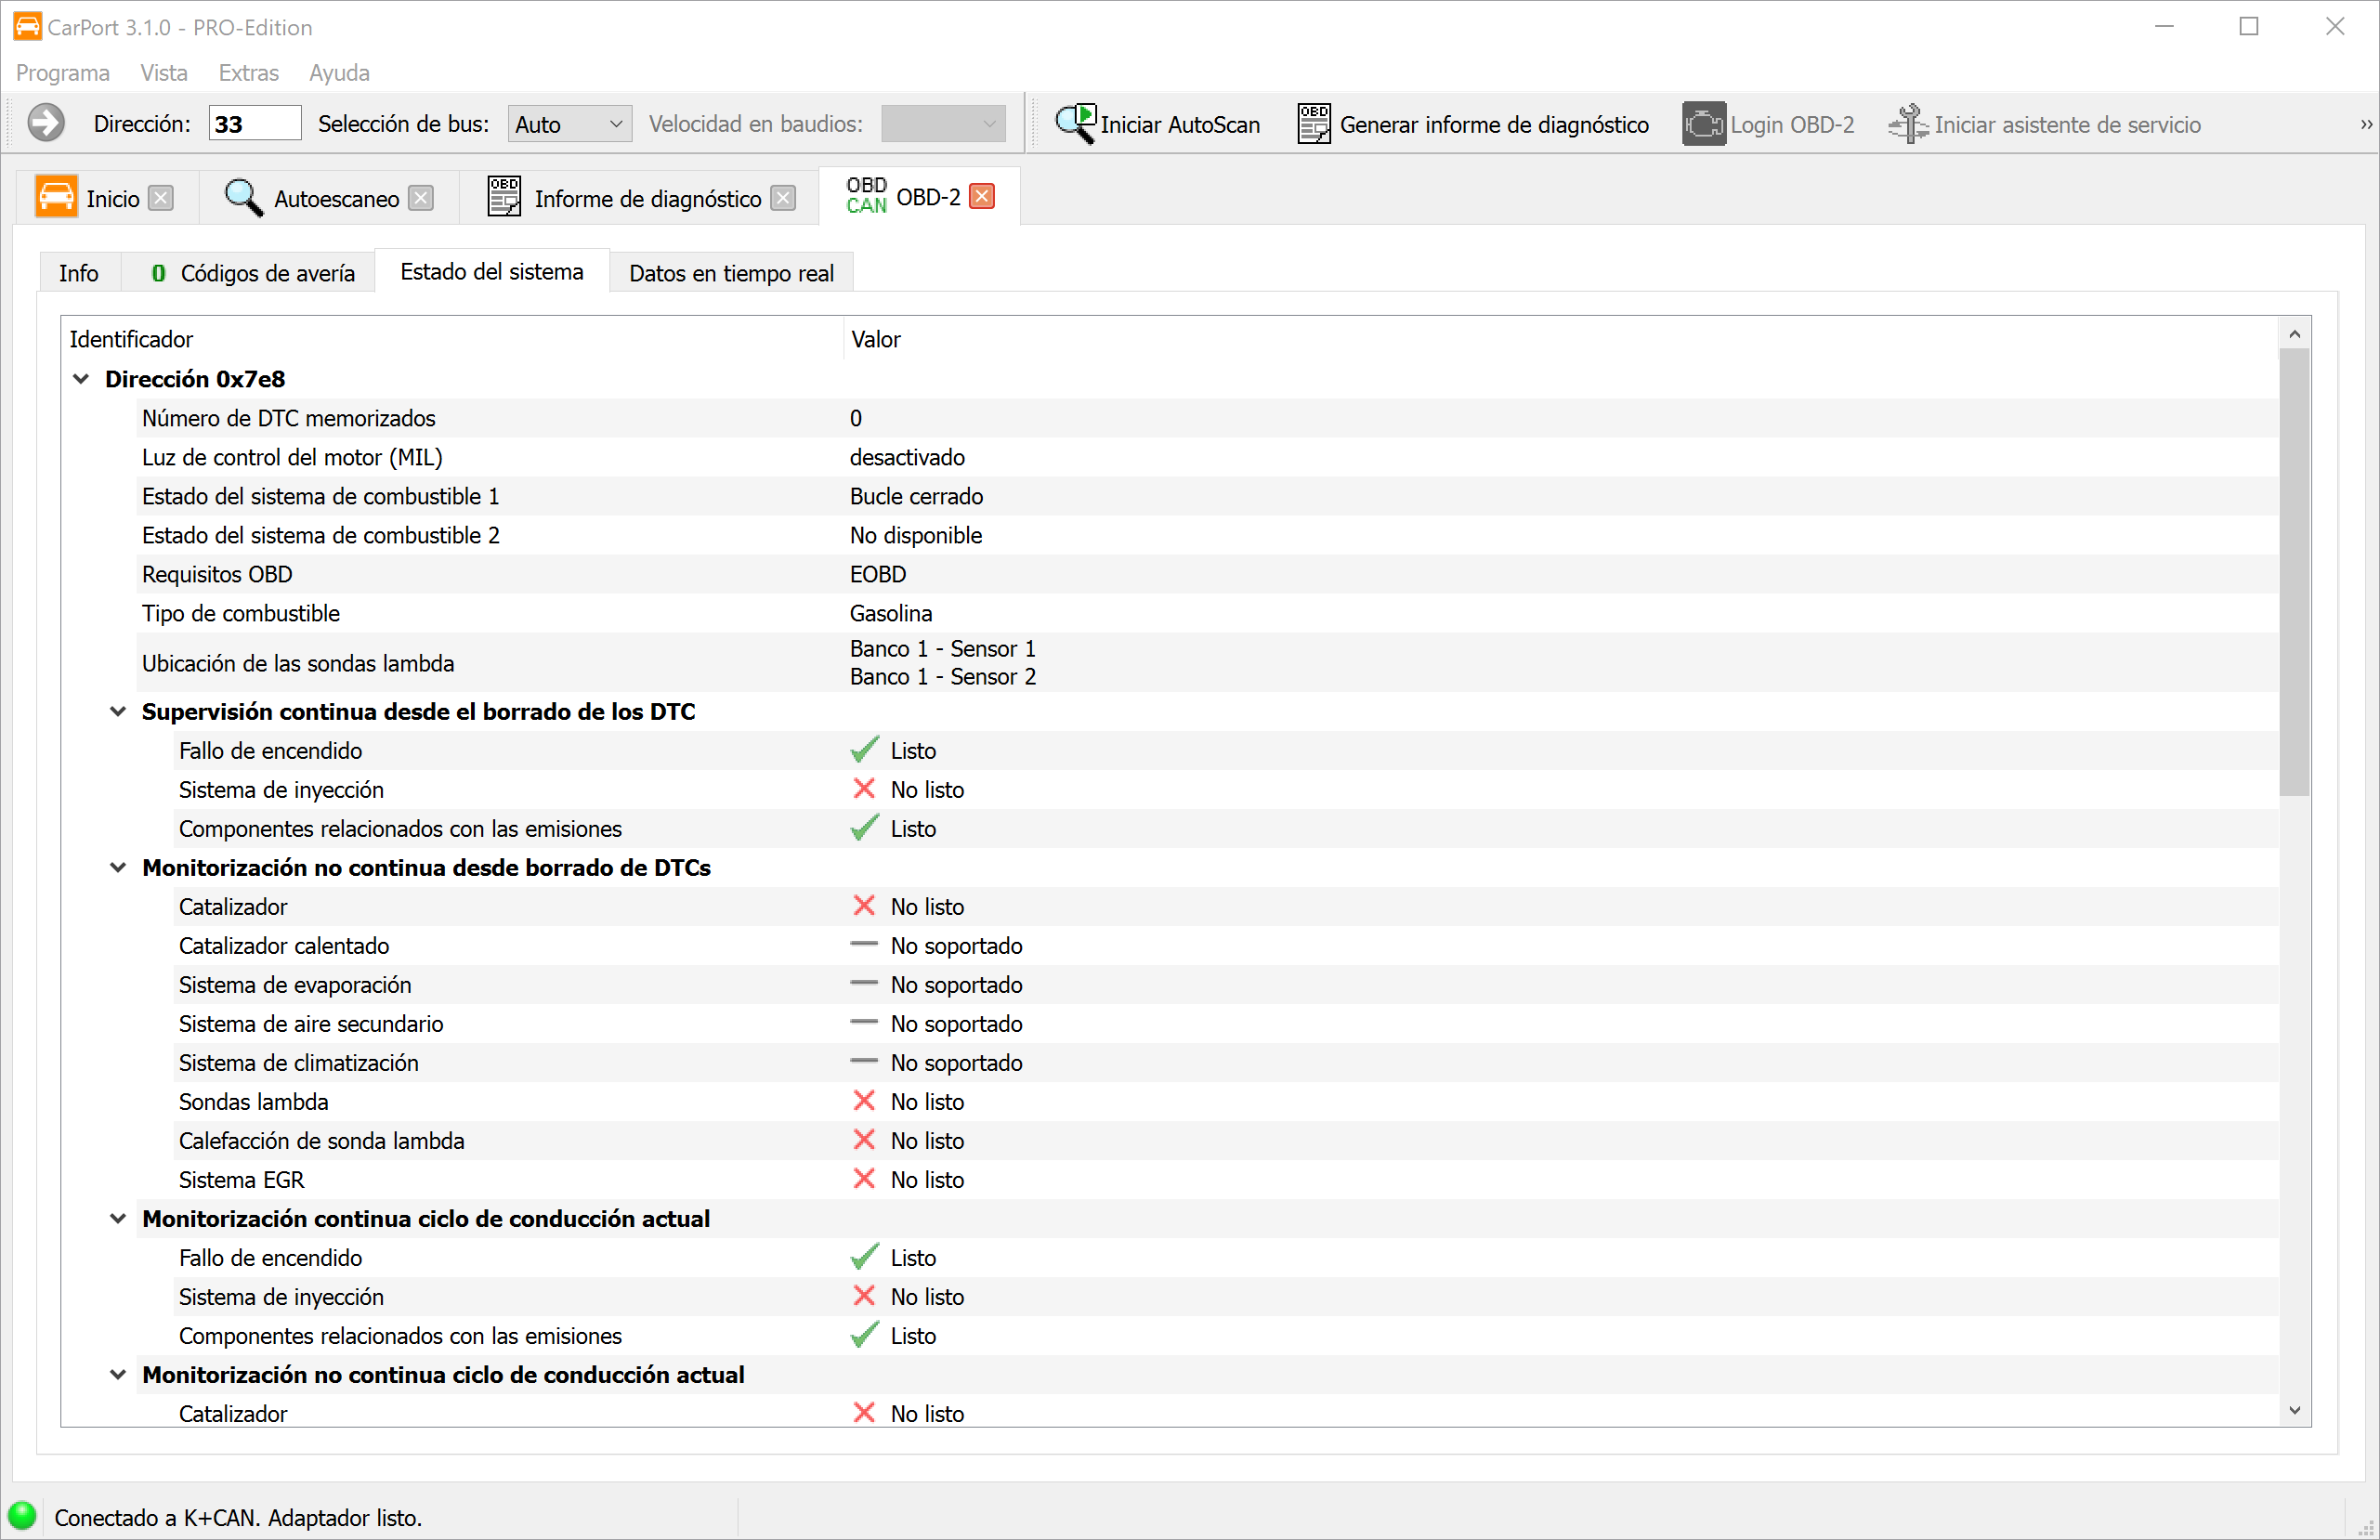Select the Sistema EGR row

[241, 1180]
